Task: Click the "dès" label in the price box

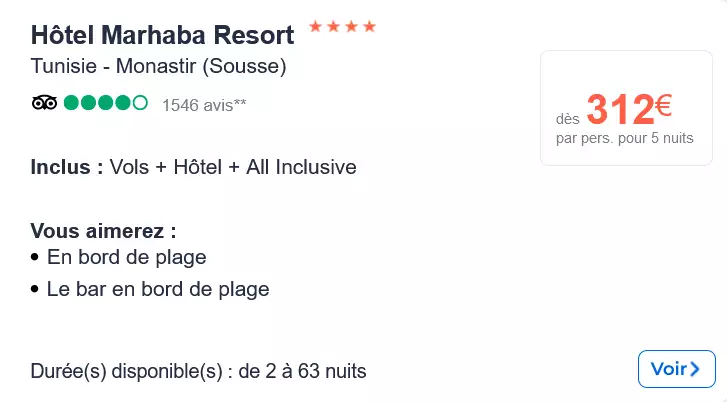Action: (567, 119)
